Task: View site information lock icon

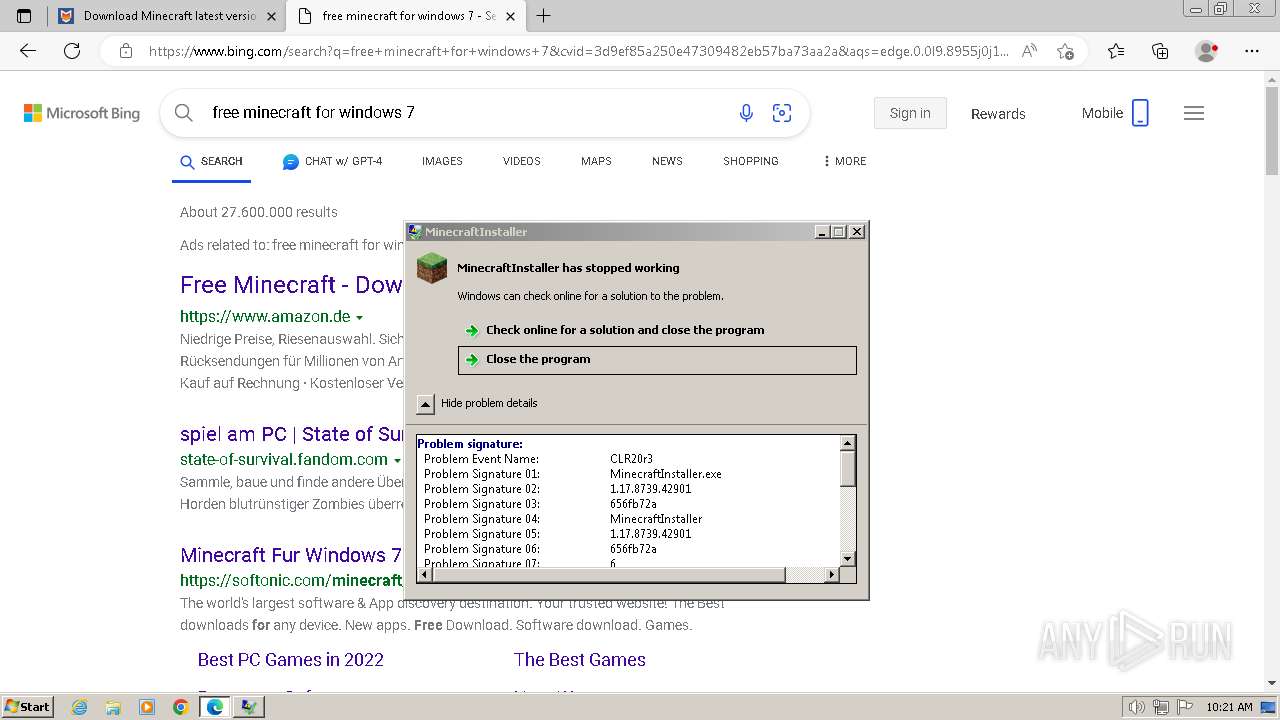Action: (x=125, y=51)
